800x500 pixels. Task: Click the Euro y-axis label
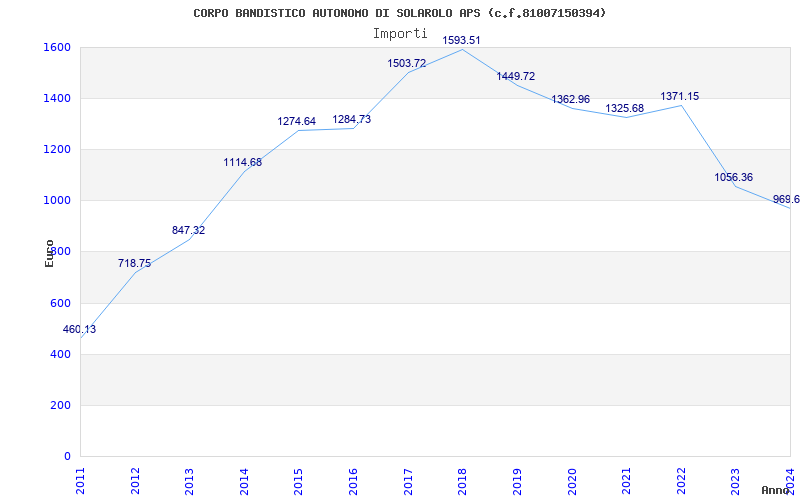pyautogui.click(x=49, y=254)
